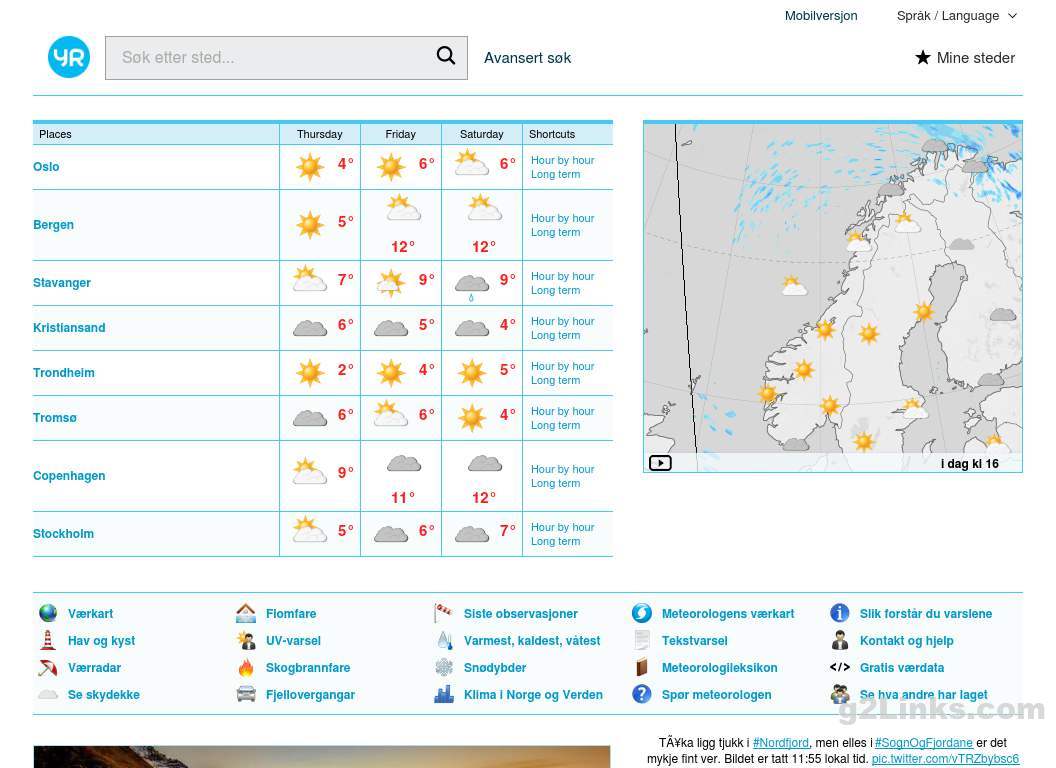Click the bar chart icon for Klima

pos(444,694)
